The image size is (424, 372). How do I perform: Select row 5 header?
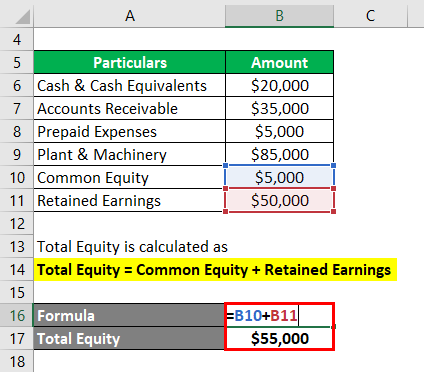(17, 62)
